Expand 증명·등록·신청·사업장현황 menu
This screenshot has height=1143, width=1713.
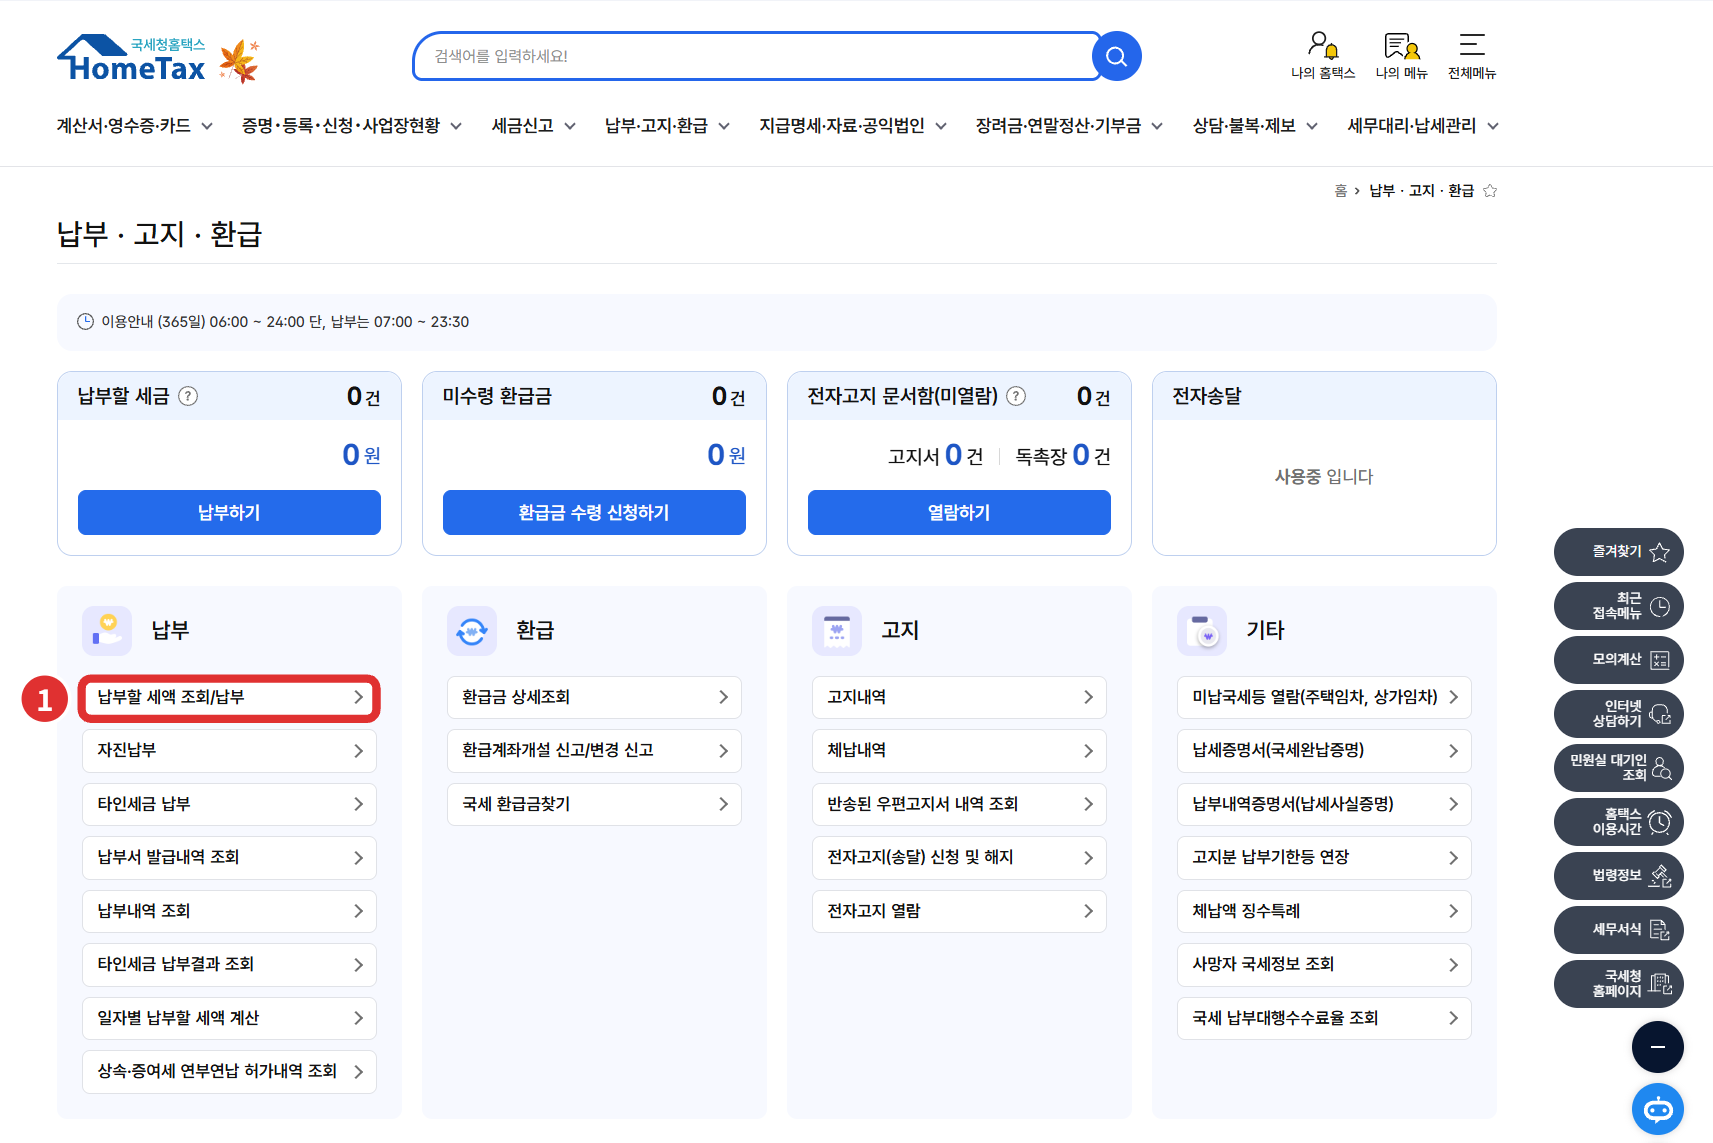[x=352, y=126]
